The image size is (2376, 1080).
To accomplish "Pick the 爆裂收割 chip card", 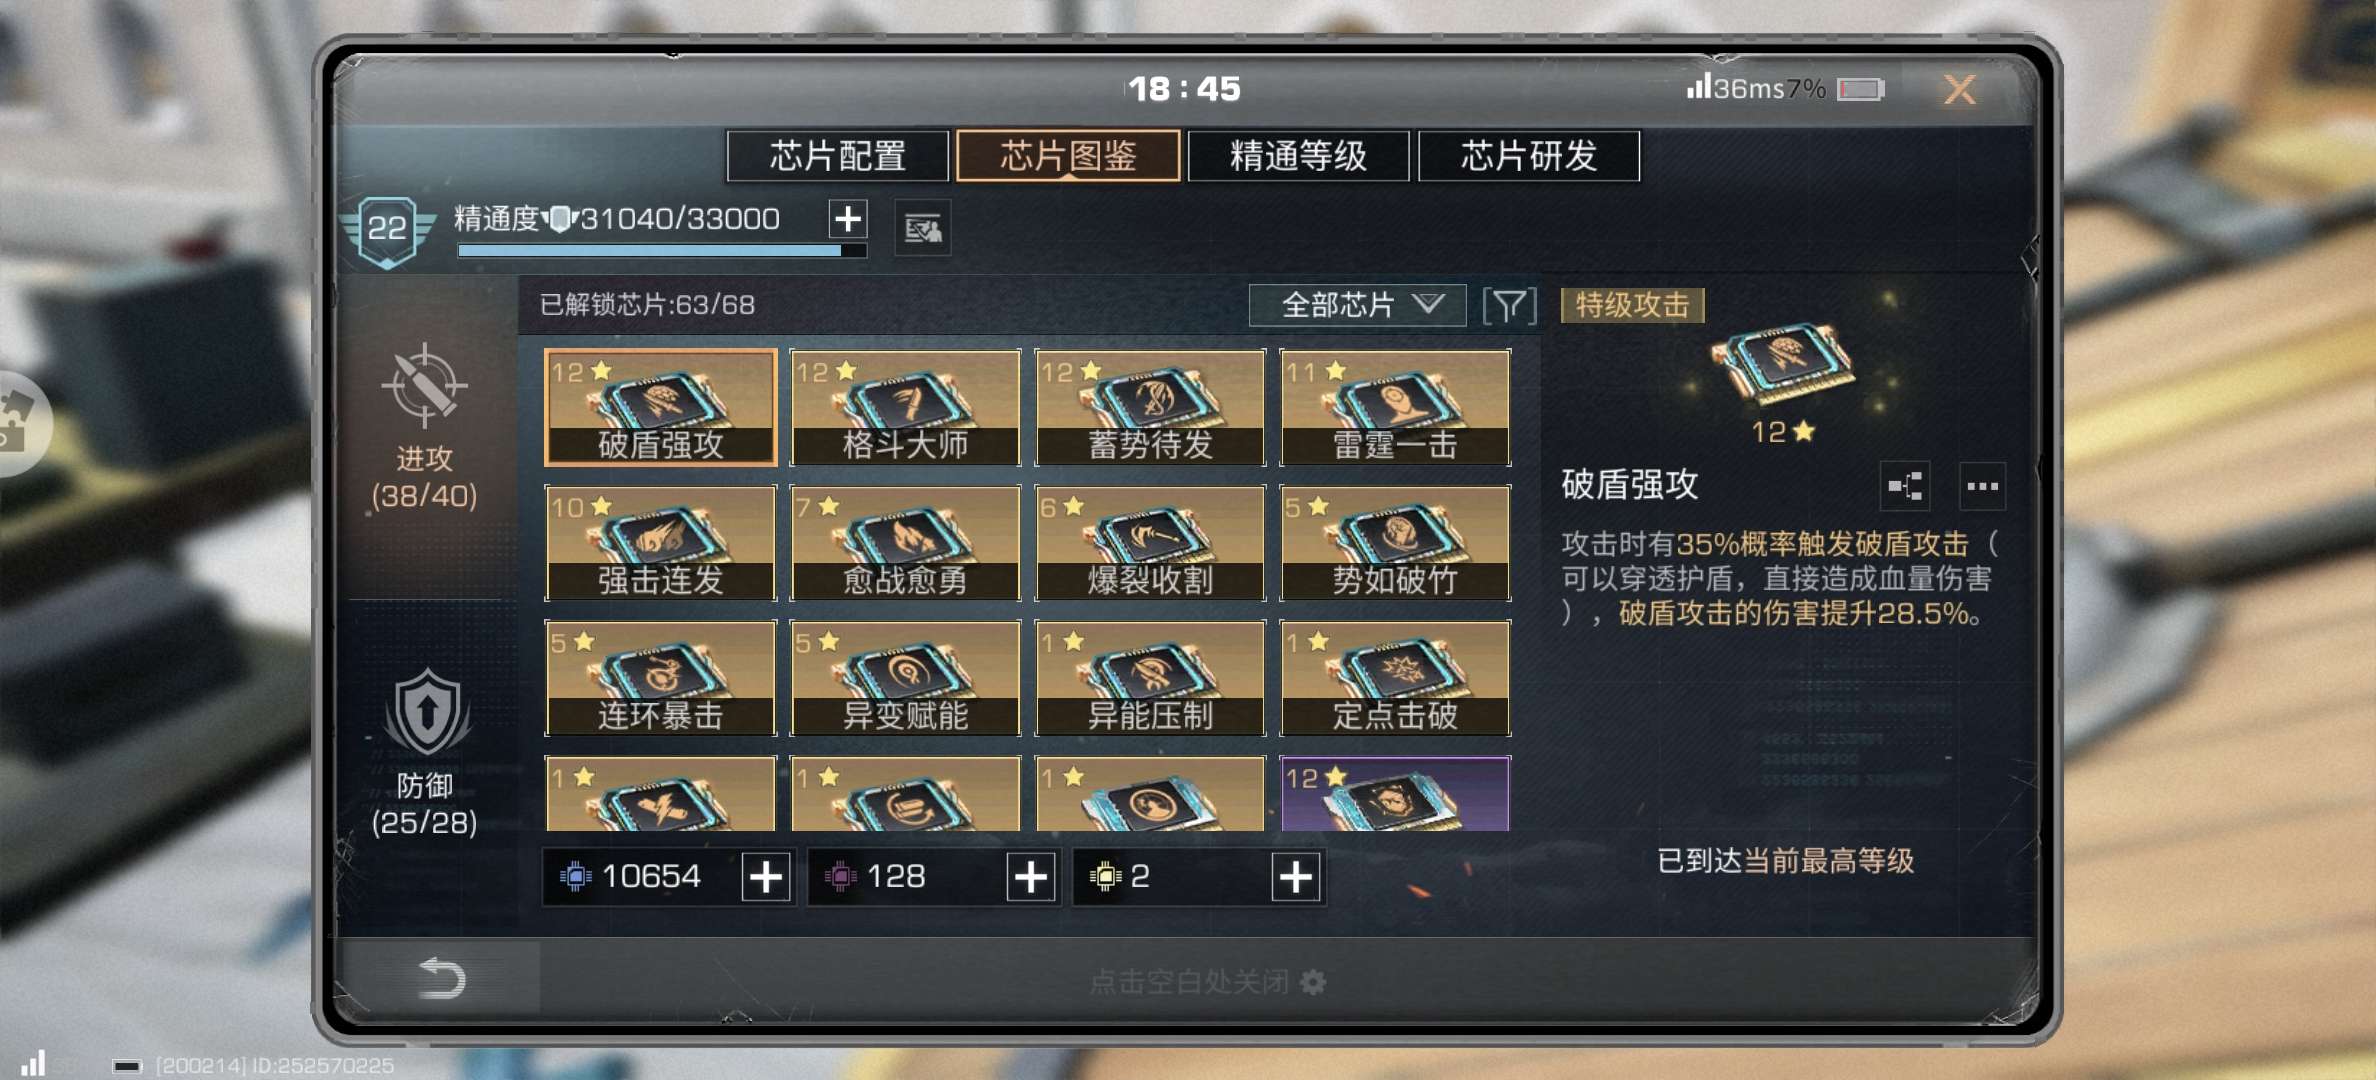I will [1150, 543].
